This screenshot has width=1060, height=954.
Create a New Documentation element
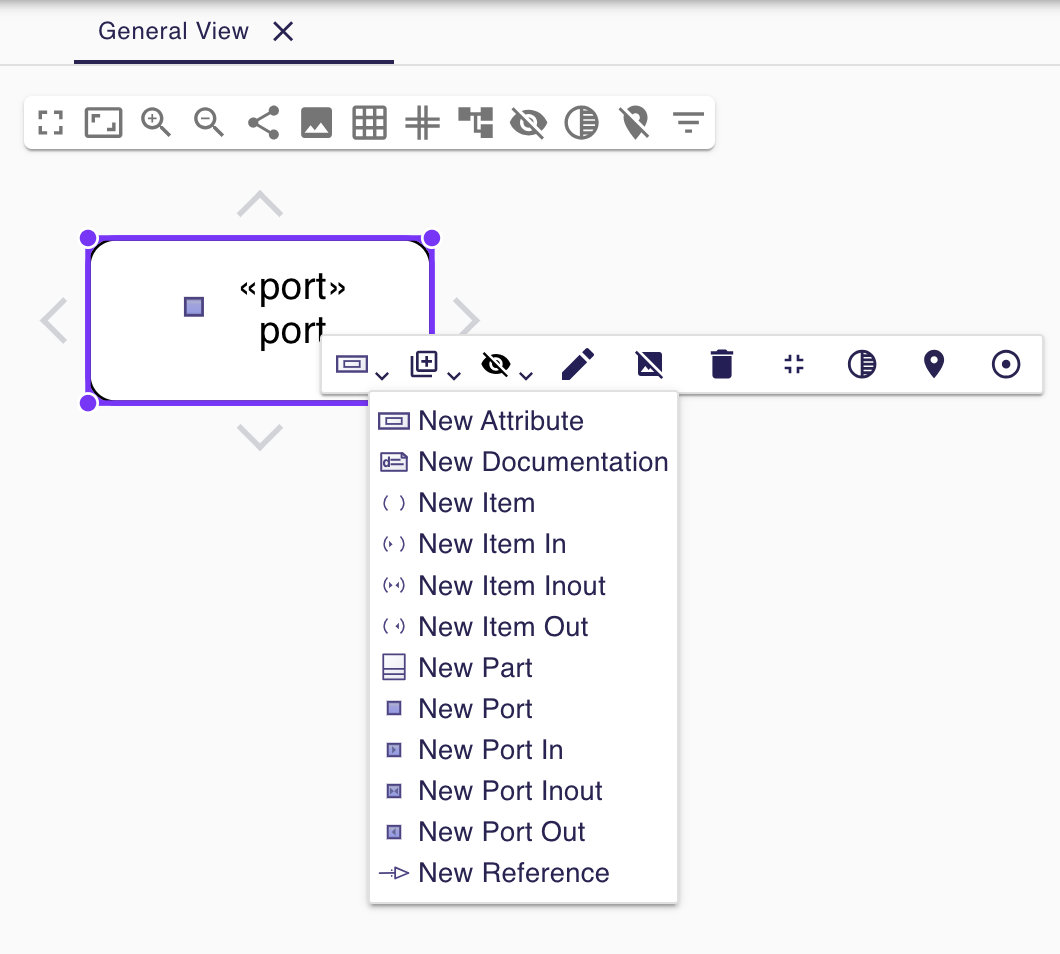pos(542,462)
